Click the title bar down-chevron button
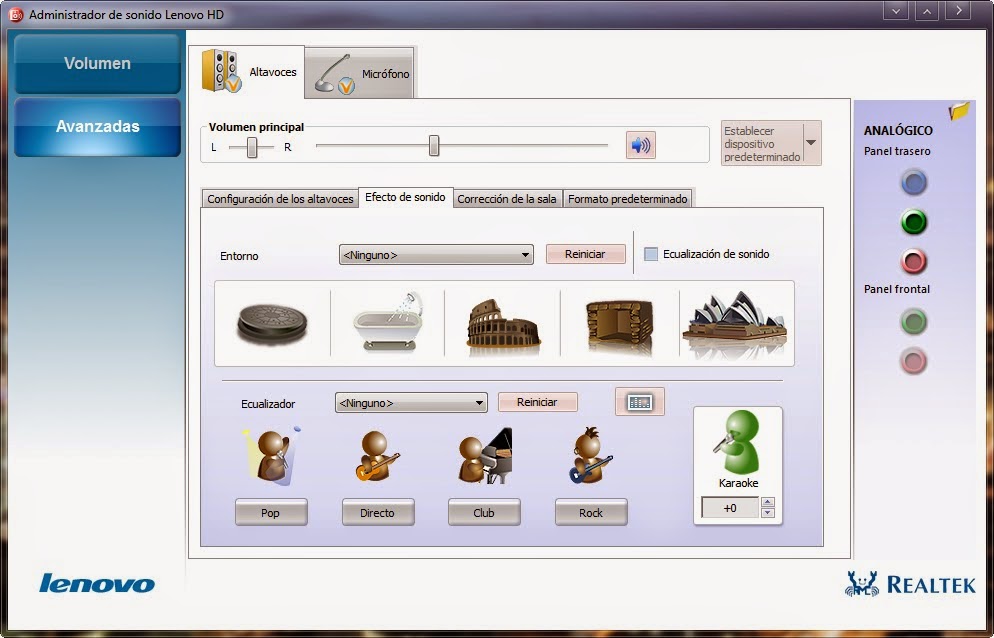This screenshot has height=638, width=994. (x=896, y=11)
